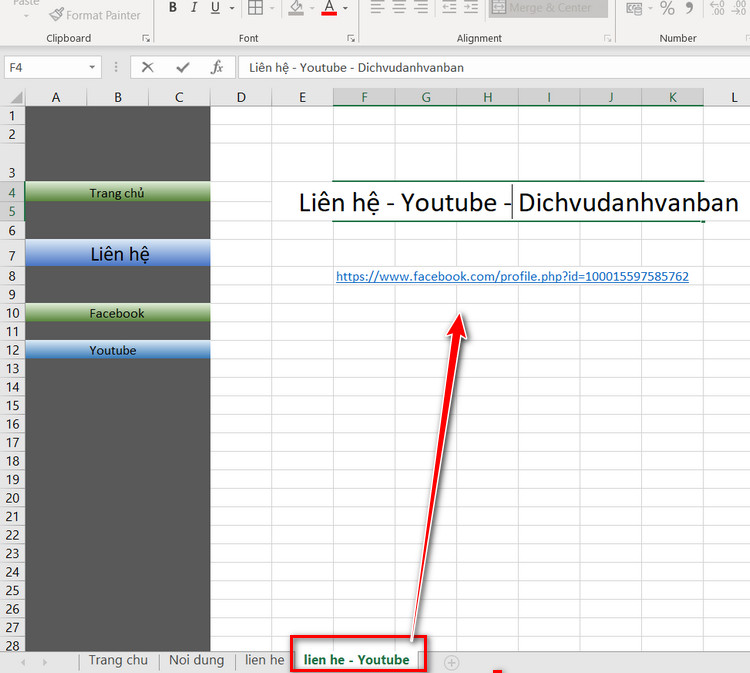The image size is (750, 673).
Task: Open Insert Function fx icon
Action: click(217, 67)
